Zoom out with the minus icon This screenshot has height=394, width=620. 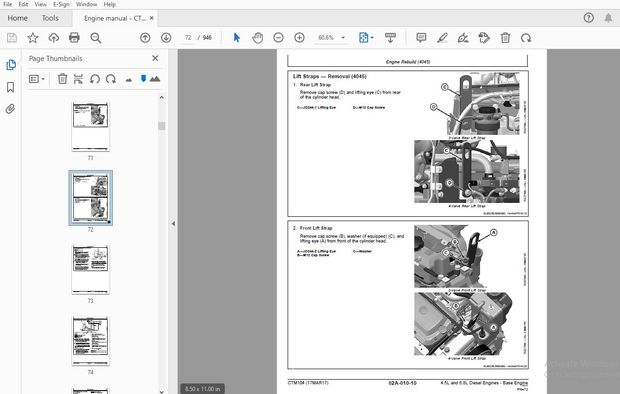click(278, 38)
